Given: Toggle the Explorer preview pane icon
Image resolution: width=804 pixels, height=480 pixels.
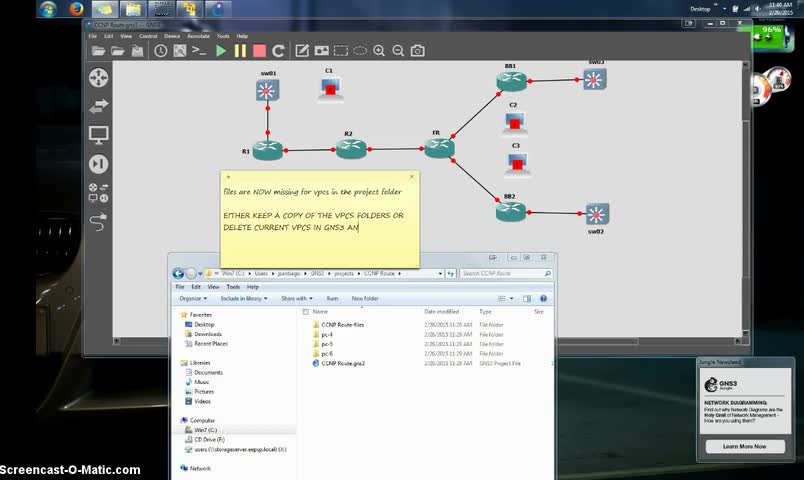Looking at the screenshot, I should click(x=527, y=298).
